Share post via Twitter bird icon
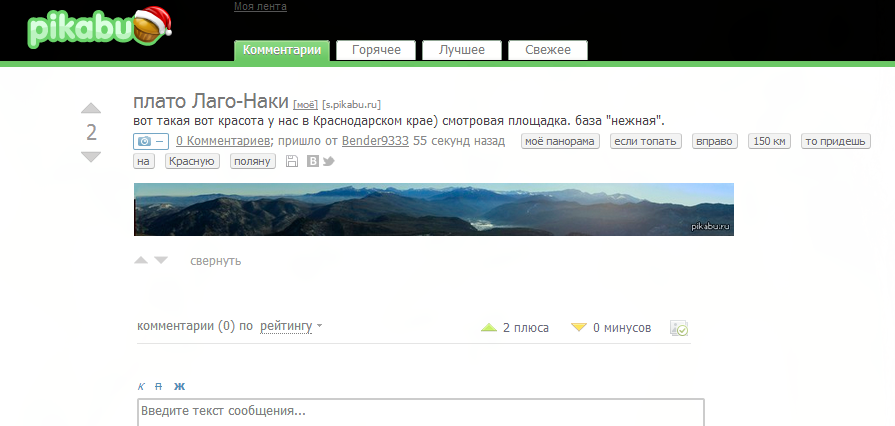The width and height of the screenshot is (895, 426). click(x=328, y=161)
